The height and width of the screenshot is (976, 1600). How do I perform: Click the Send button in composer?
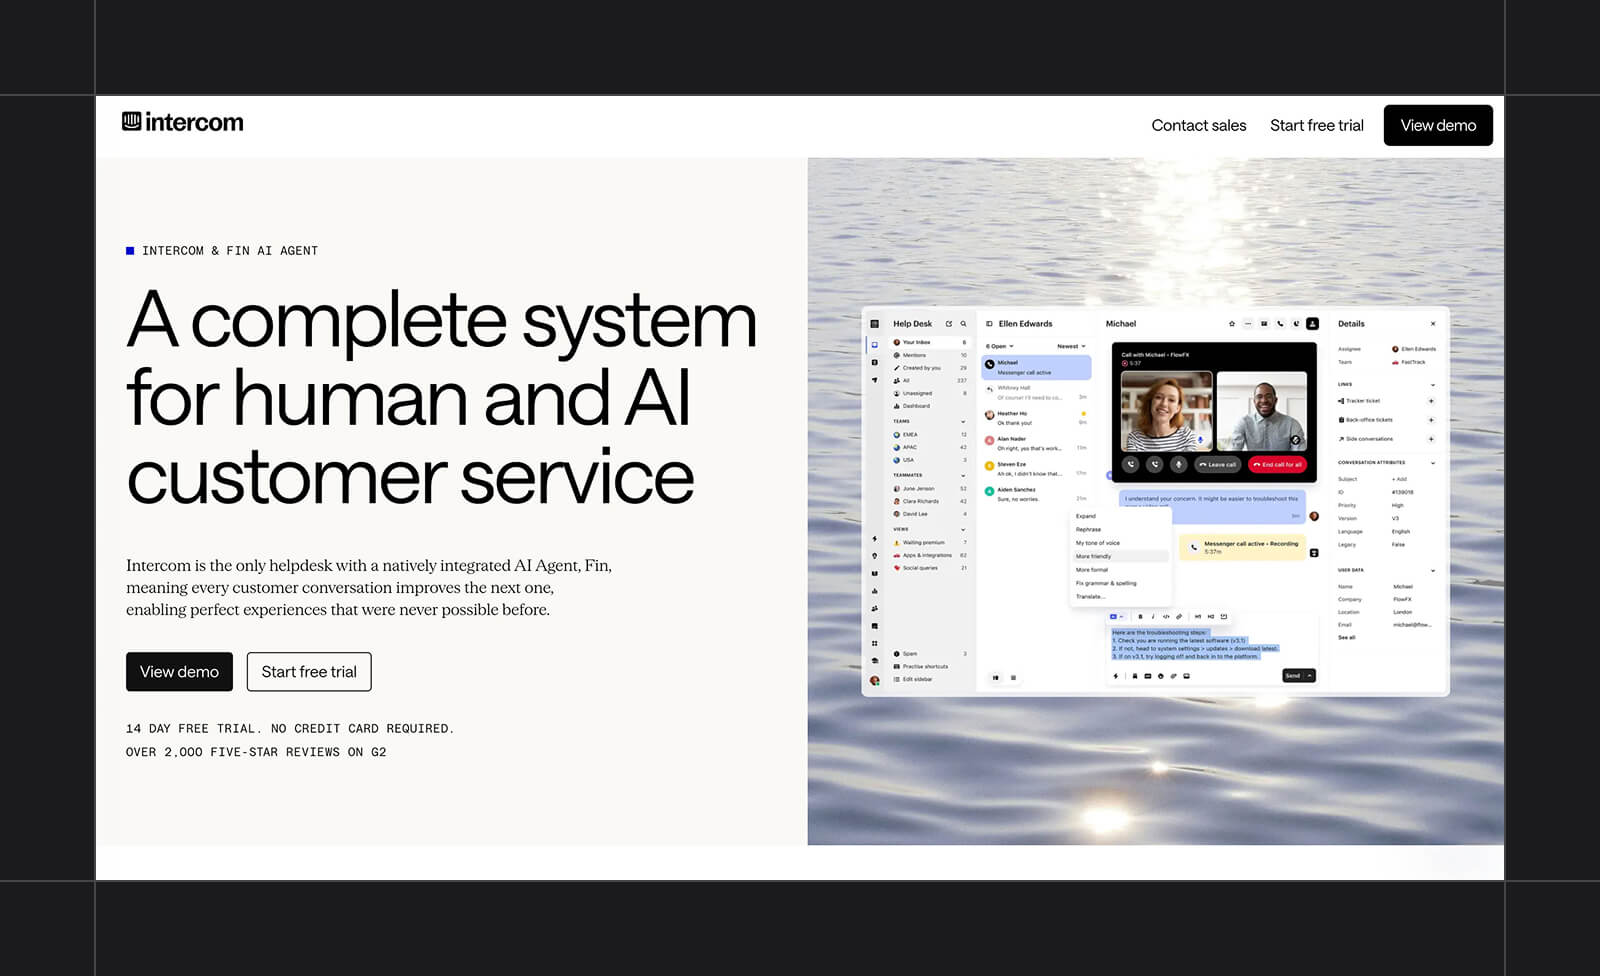coord(1293,676)
